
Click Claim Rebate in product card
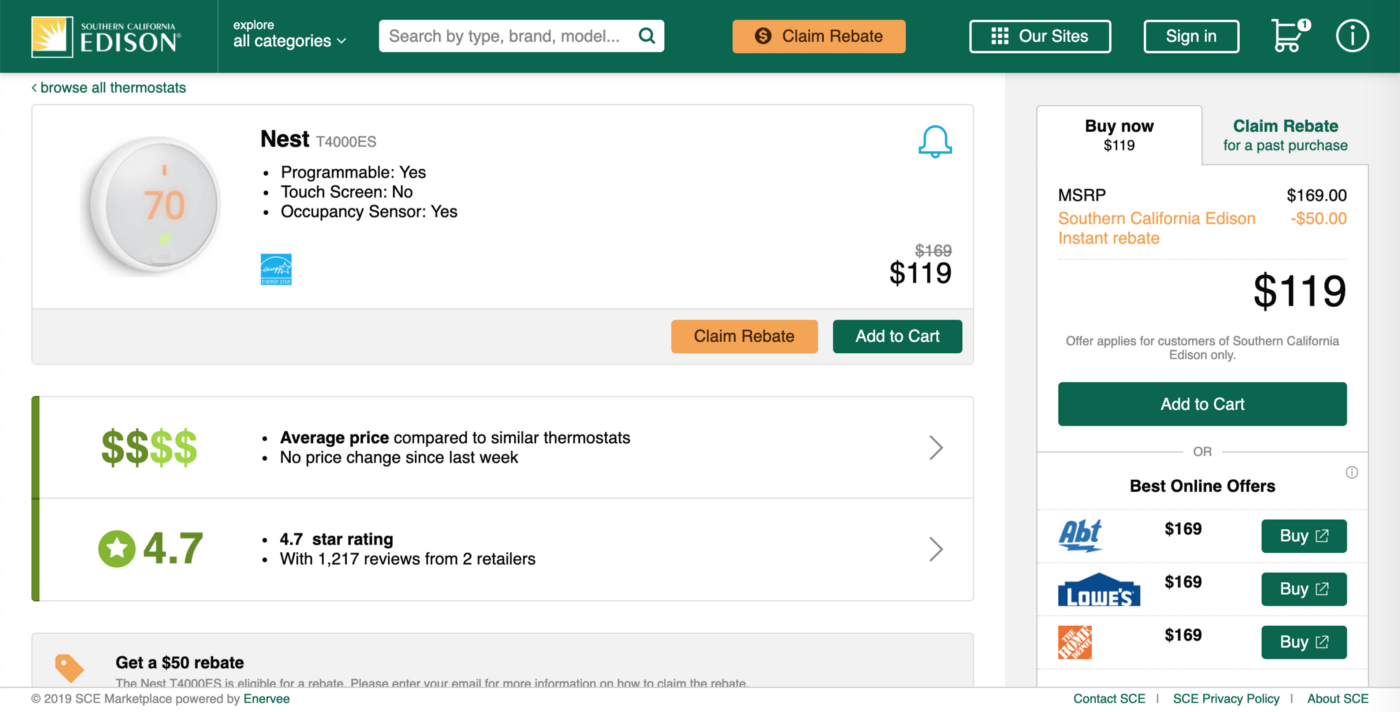pos(744,336)
